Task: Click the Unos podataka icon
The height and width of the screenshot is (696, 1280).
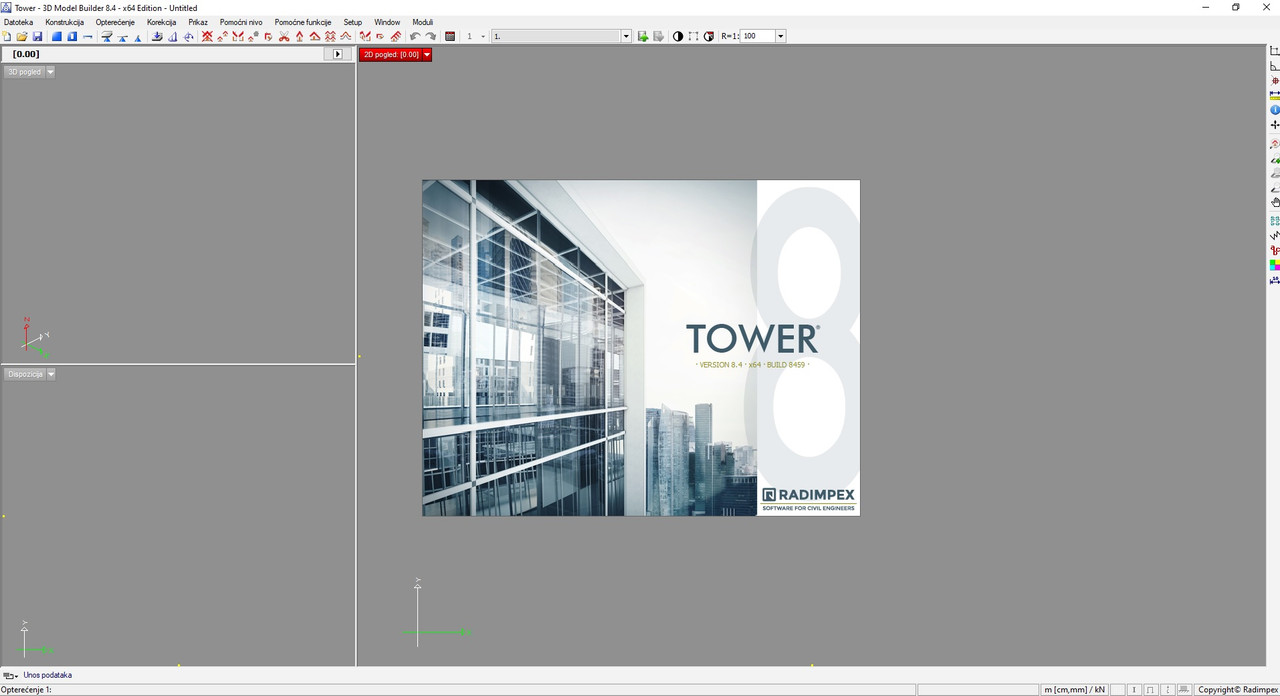Action: click(x=10, y=676)
